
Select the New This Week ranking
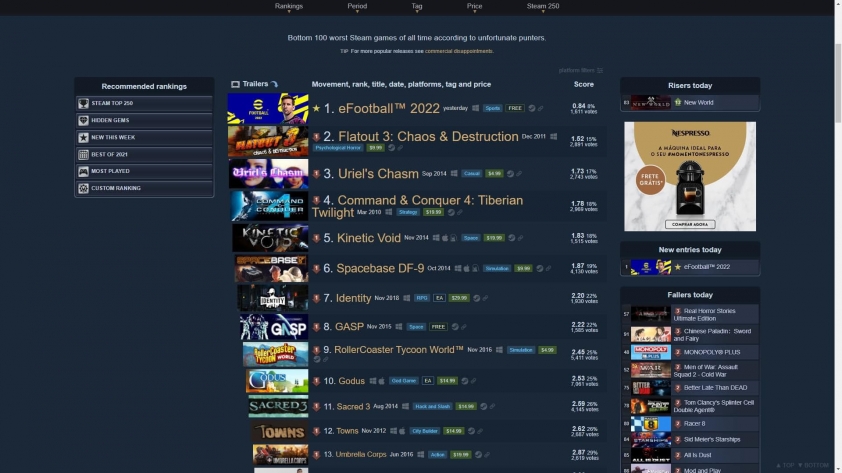point(144,137)
